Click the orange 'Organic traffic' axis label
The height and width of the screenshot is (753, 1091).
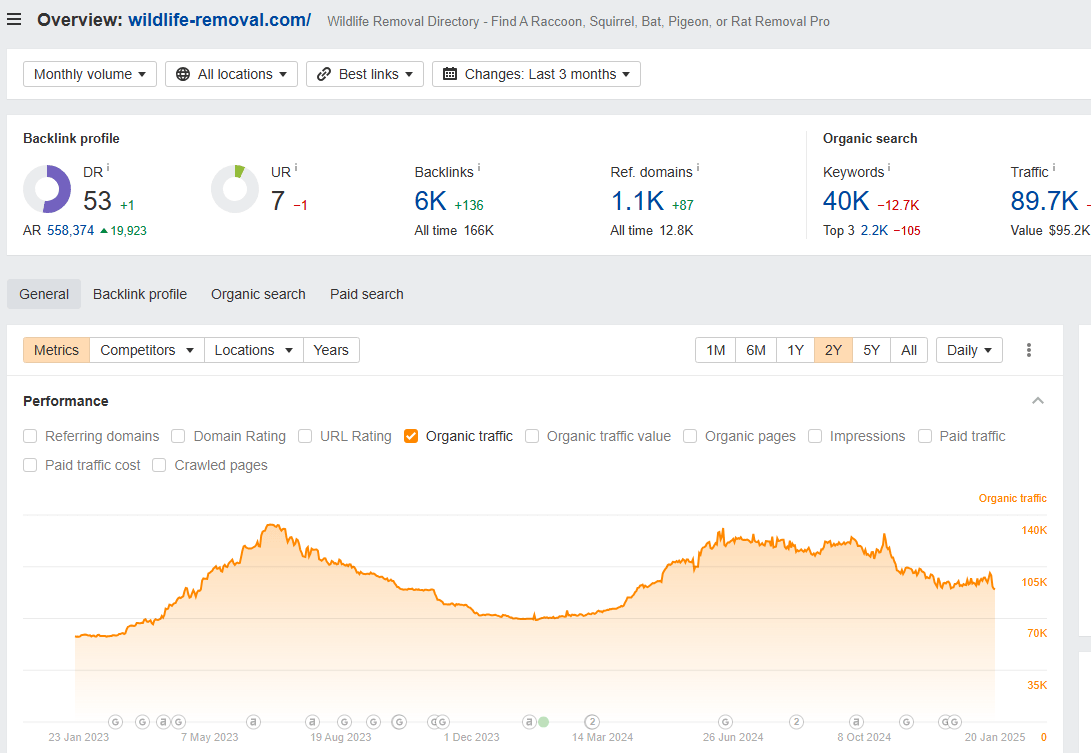(1012, 498)
